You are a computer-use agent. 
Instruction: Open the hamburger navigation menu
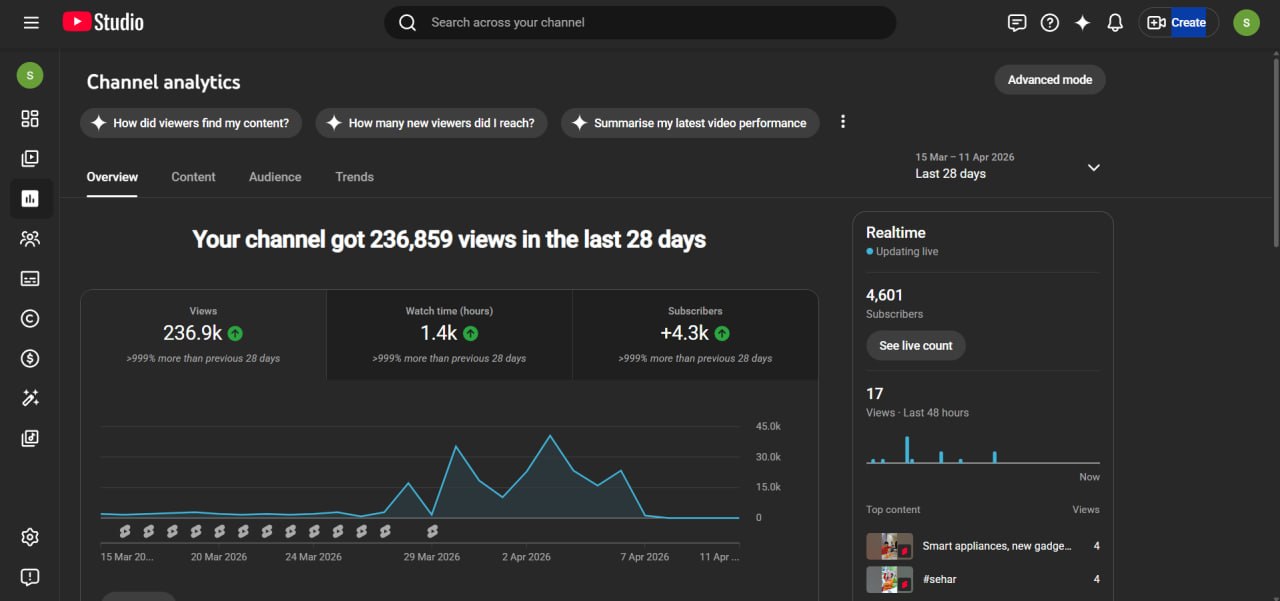[x=31, y=22]
